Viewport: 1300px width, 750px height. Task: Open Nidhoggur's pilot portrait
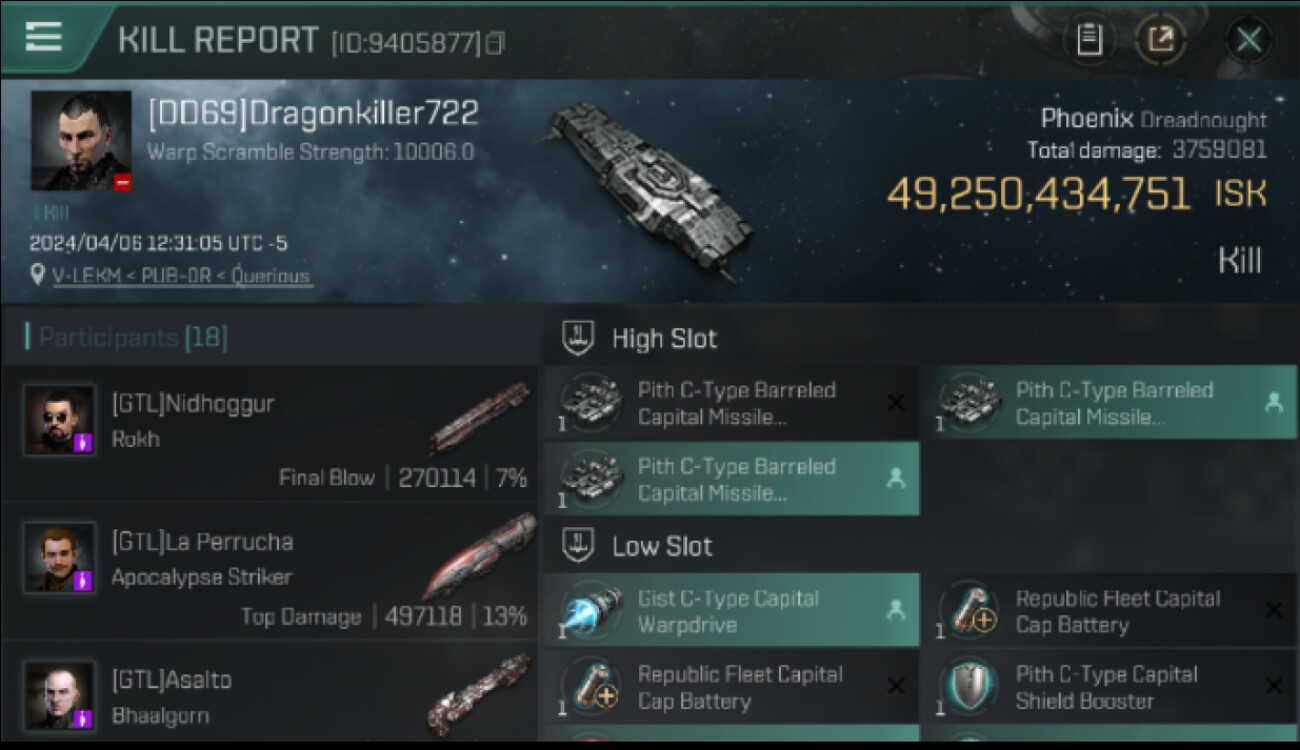tap(60, 420)
